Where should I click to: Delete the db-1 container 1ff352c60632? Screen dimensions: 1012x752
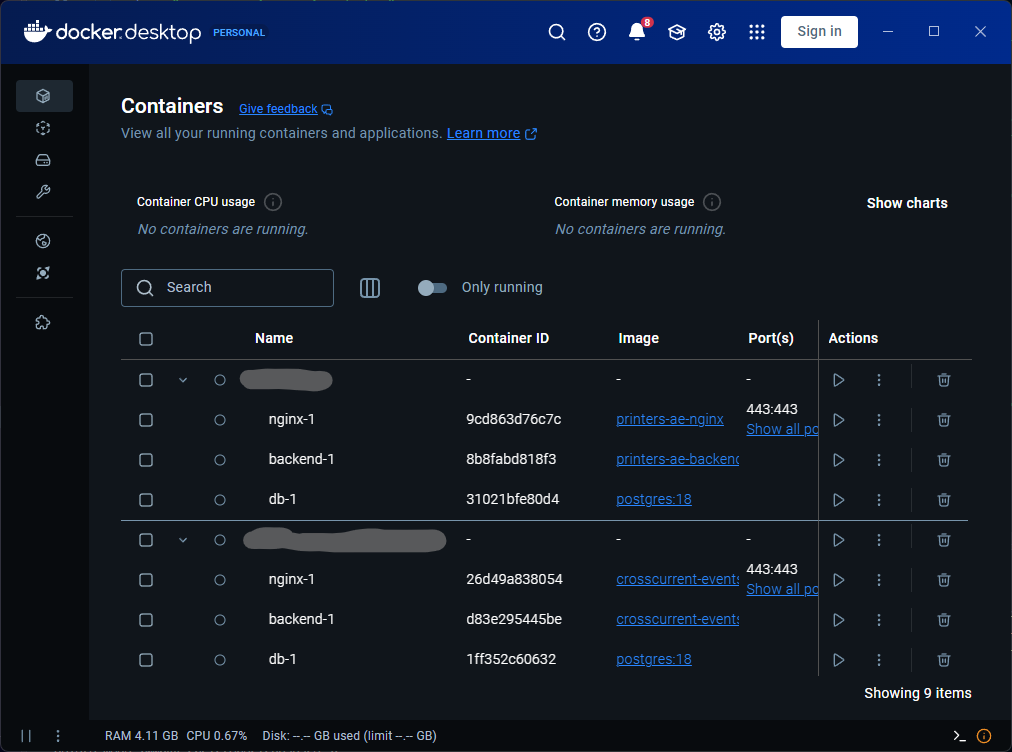click(x=944, y=660)
